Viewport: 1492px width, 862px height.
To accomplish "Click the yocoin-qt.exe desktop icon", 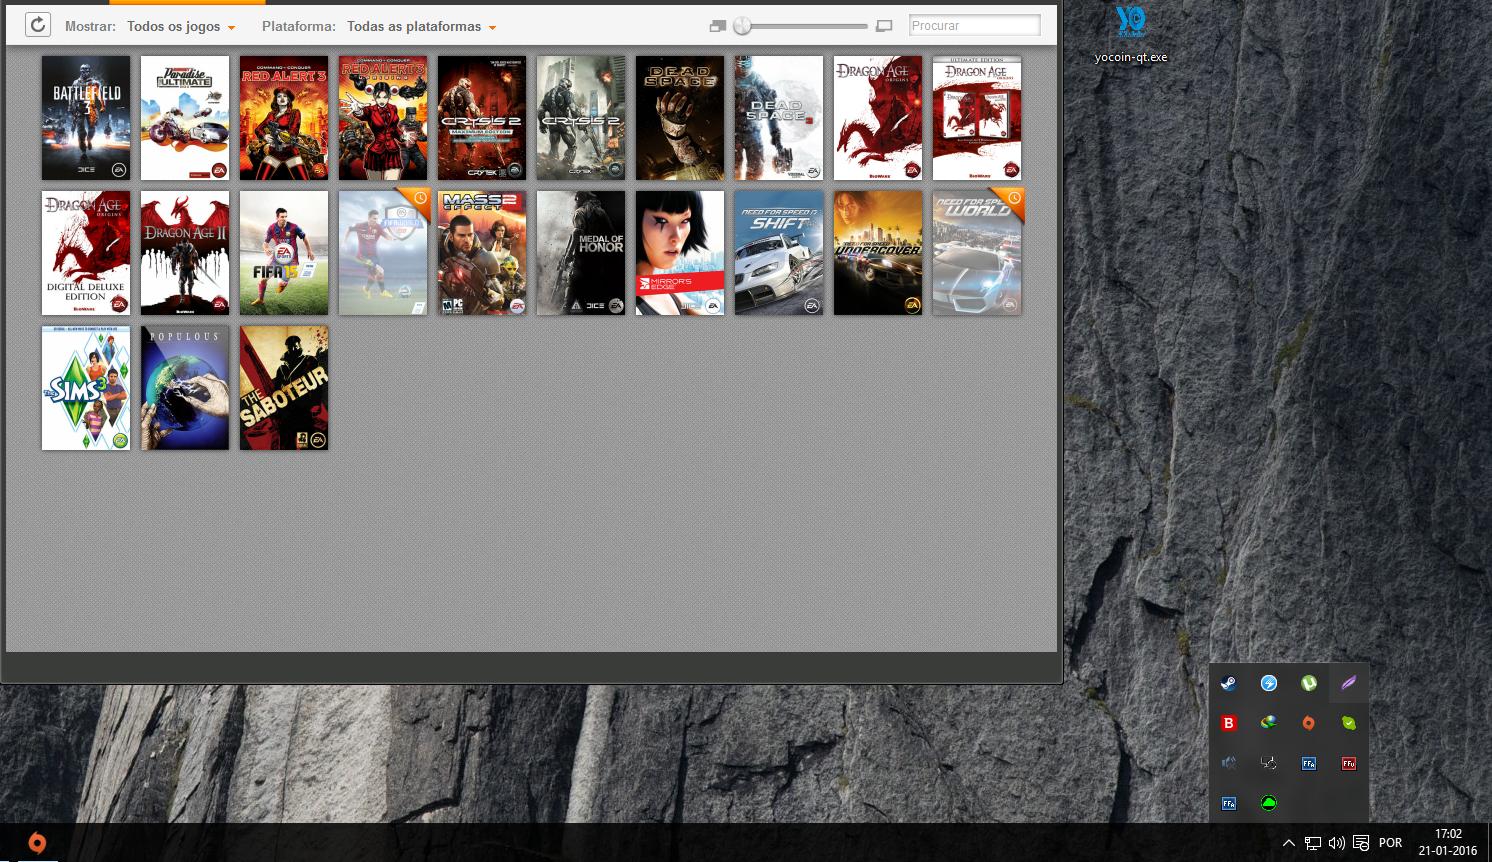I will click(1131, 34).
